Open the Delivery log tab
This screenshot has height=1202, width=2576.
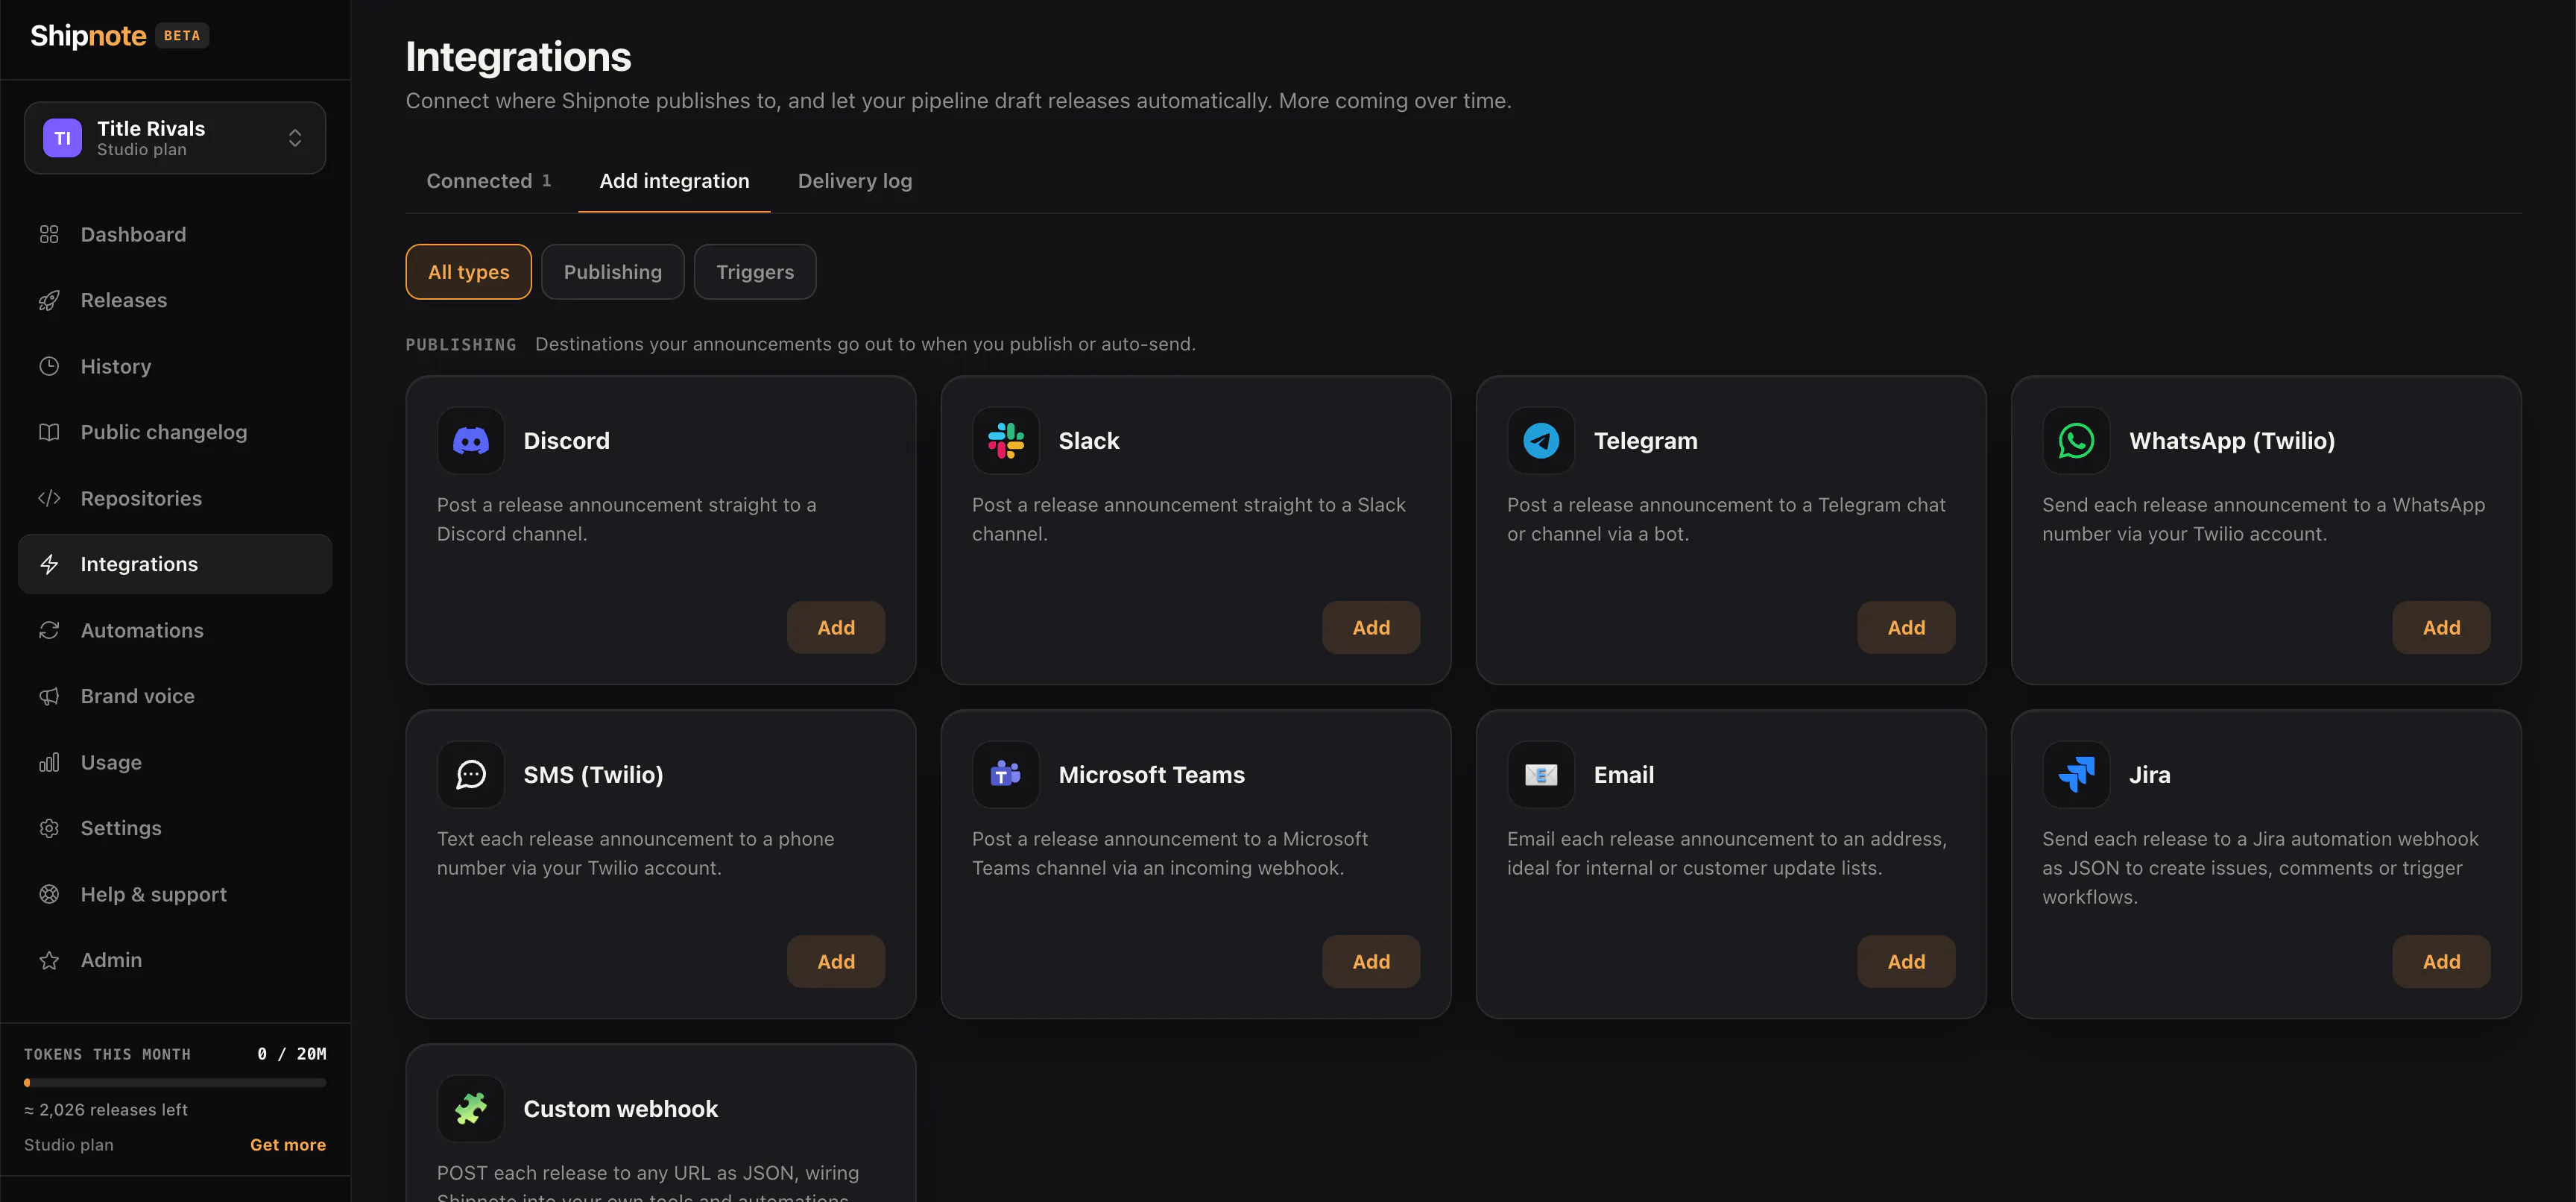(x=855, y=181)
